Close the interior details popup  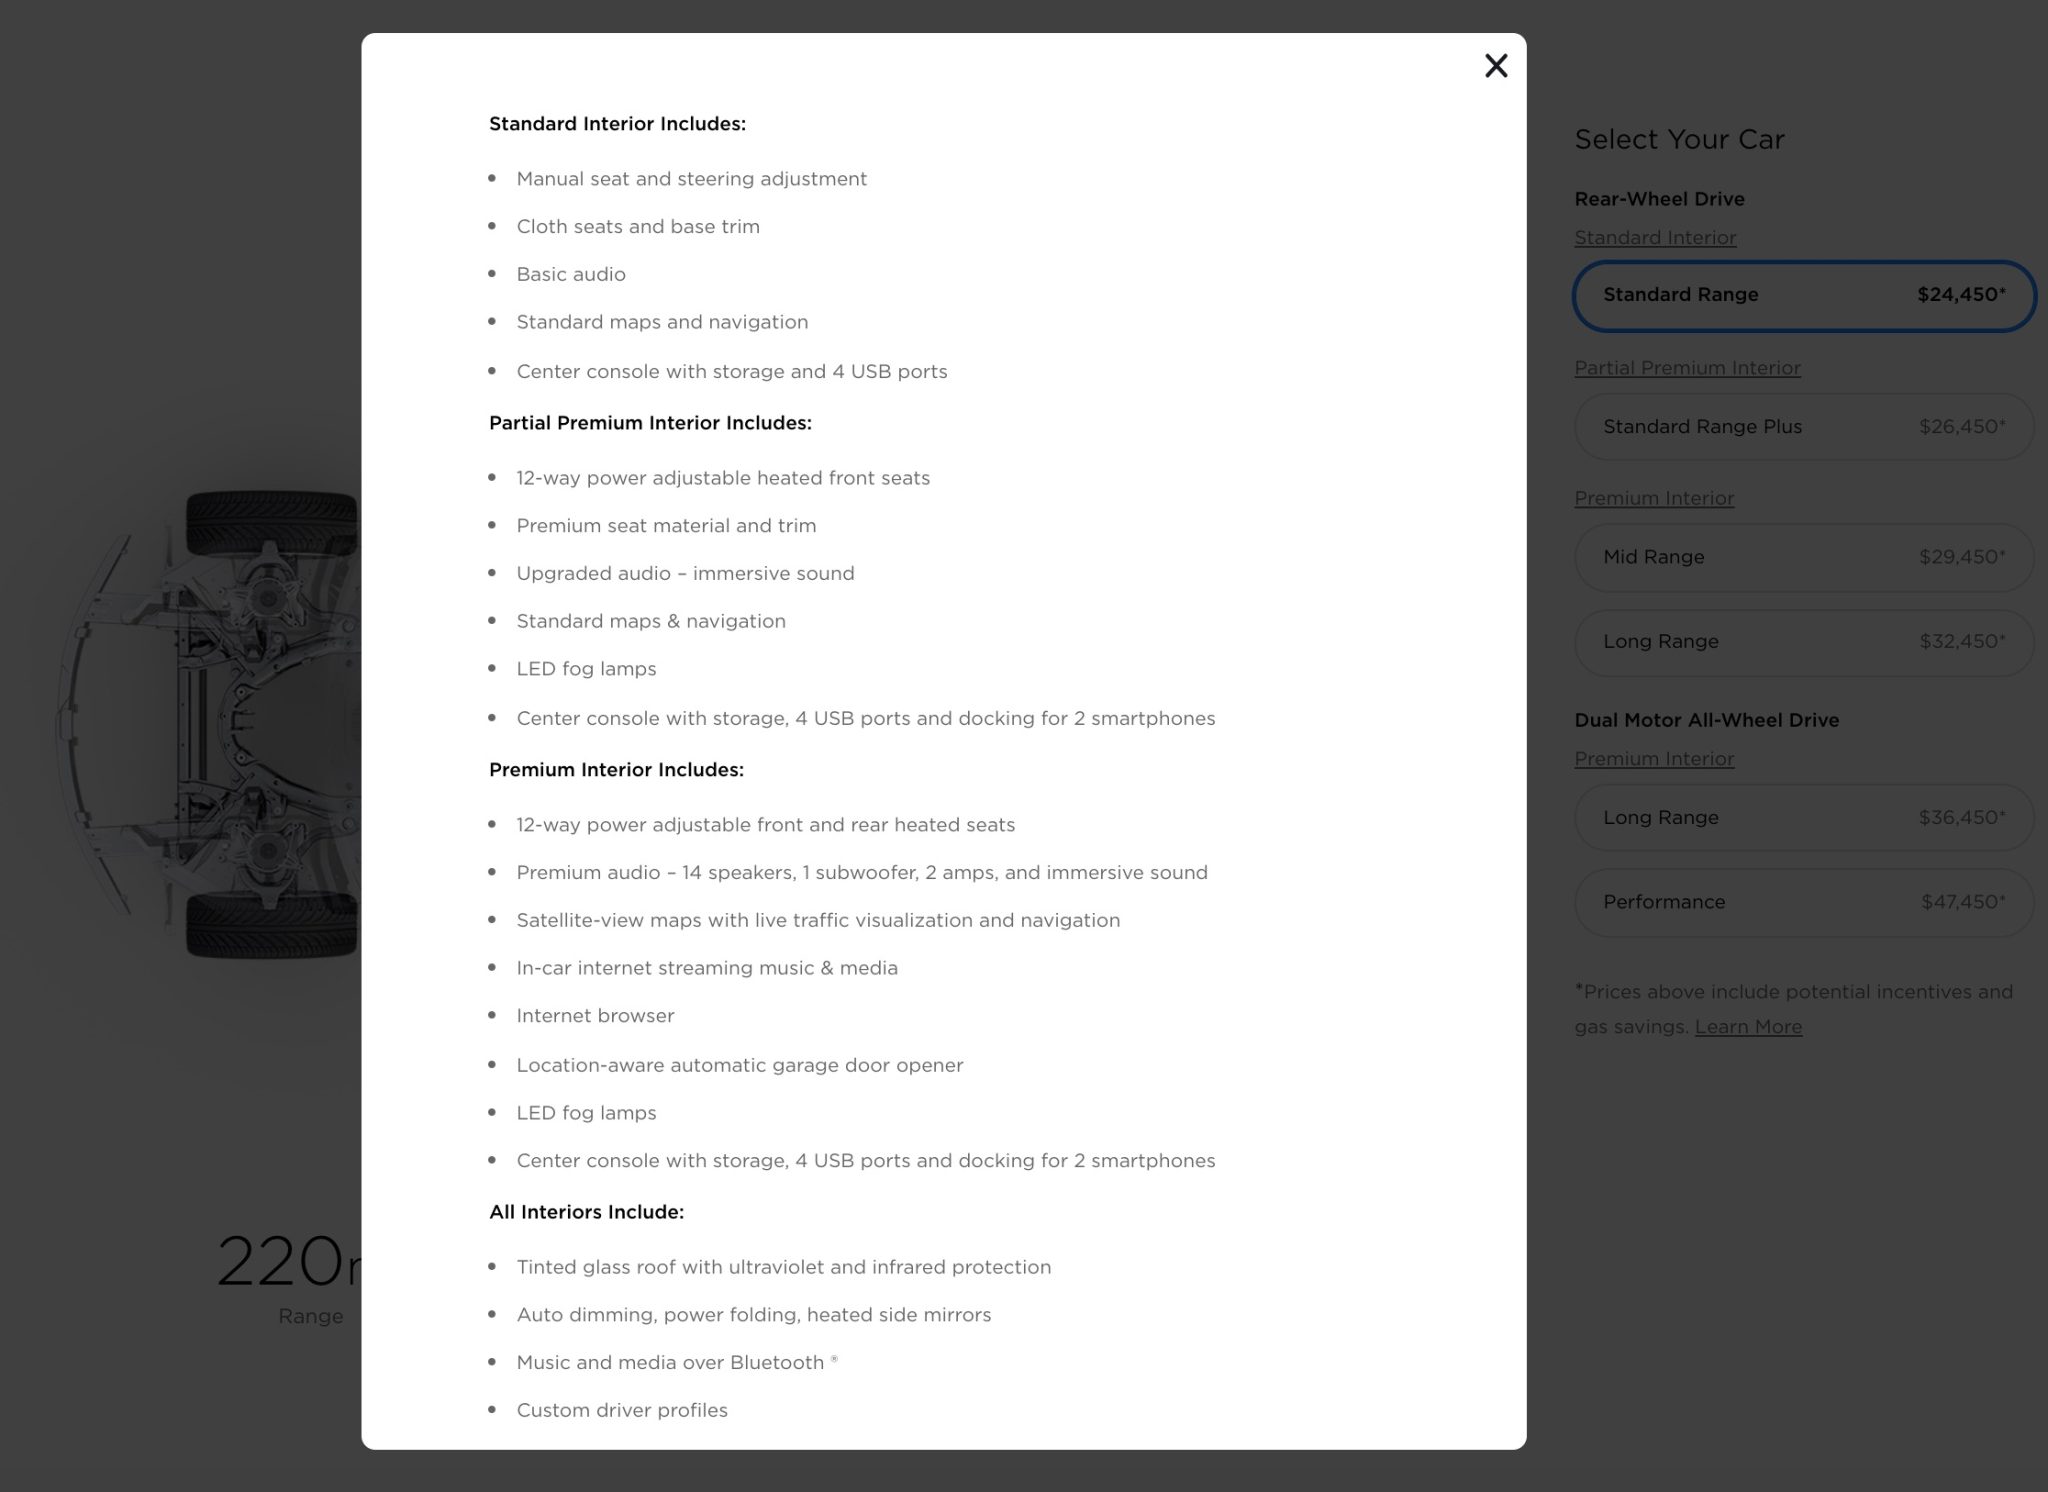(x=1495, y=66)
